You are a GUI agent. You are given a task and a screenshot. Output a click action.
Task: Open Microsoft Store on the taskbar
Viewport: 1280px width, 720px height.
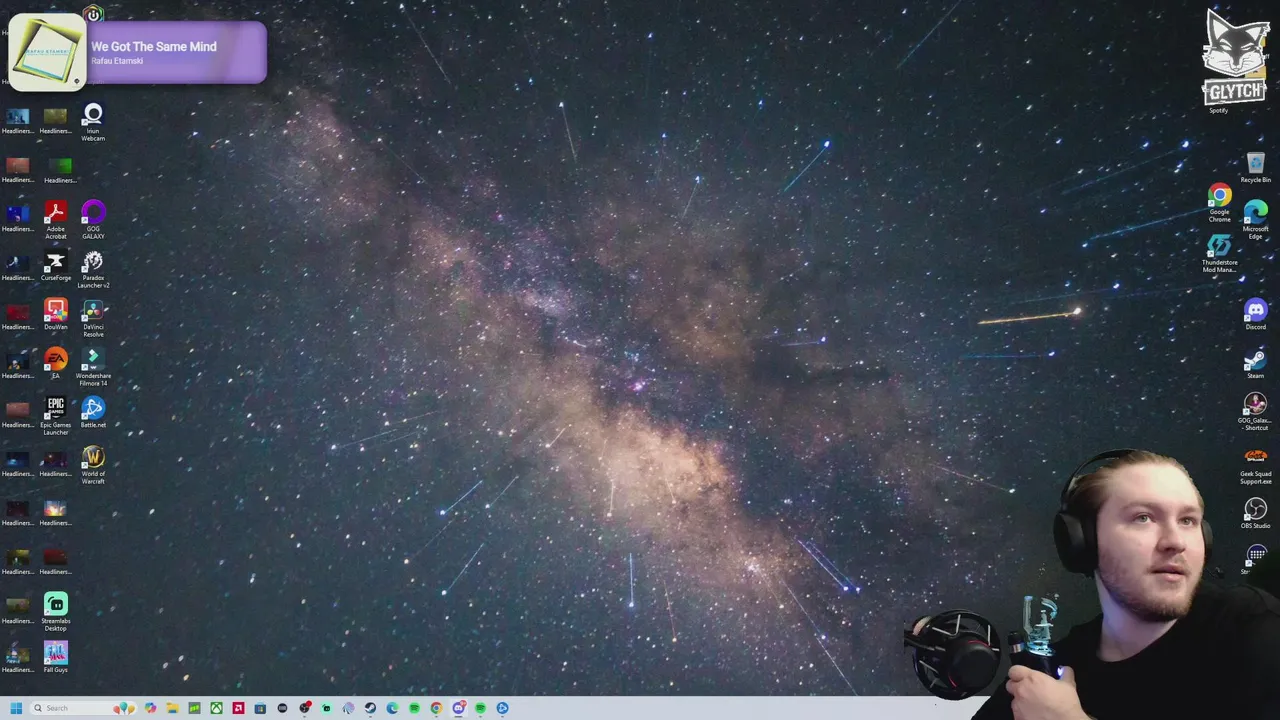[x=260, y=708]
